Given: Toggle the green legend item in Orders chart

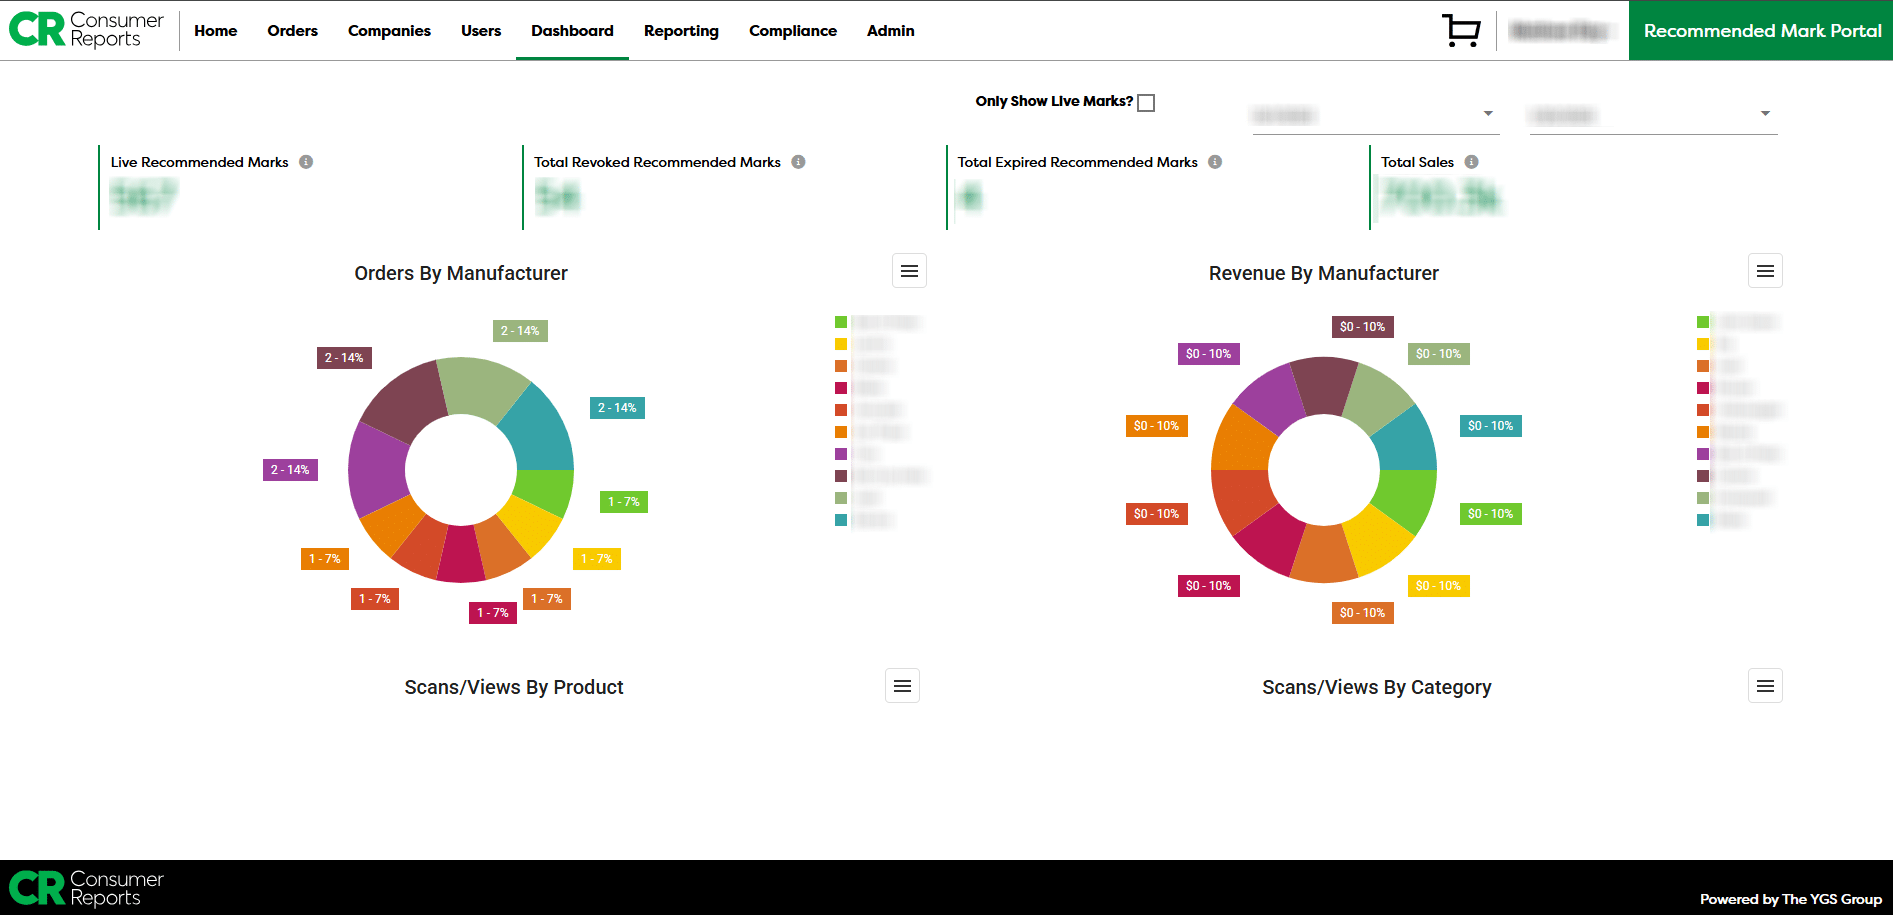Looking at the screenshot, I should pyautogui.click(x=841, y=322).
